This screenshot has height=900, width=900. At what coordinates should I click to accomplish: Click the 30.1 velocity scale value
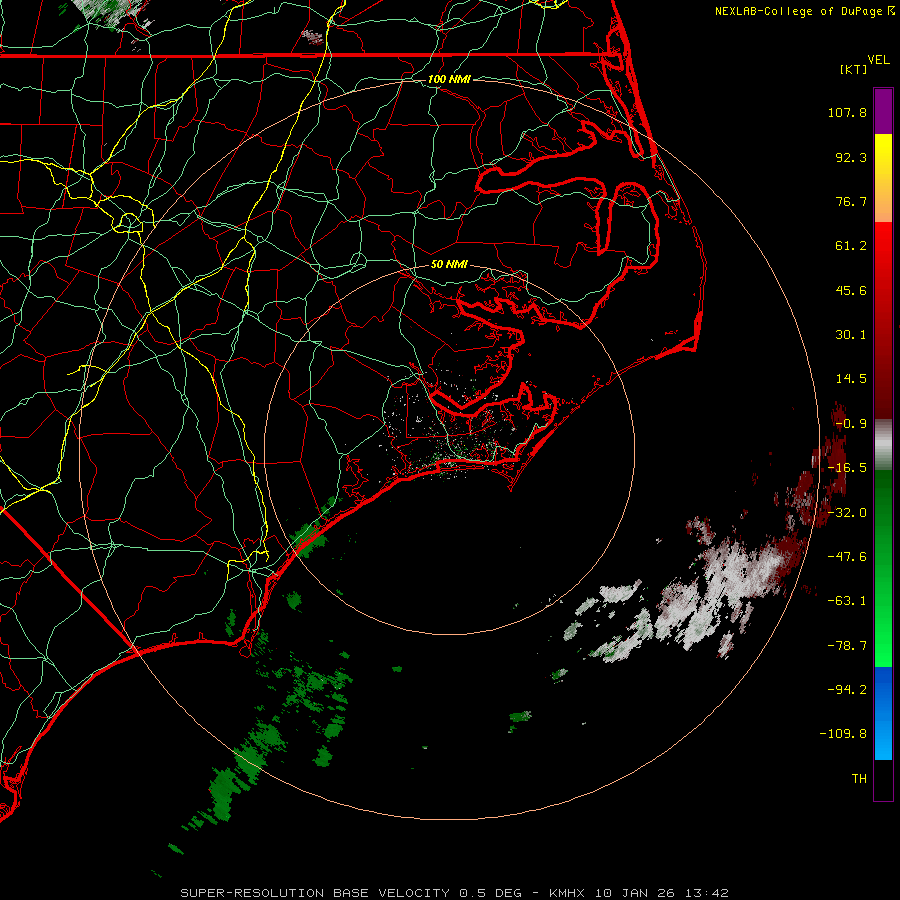point(851,335)
